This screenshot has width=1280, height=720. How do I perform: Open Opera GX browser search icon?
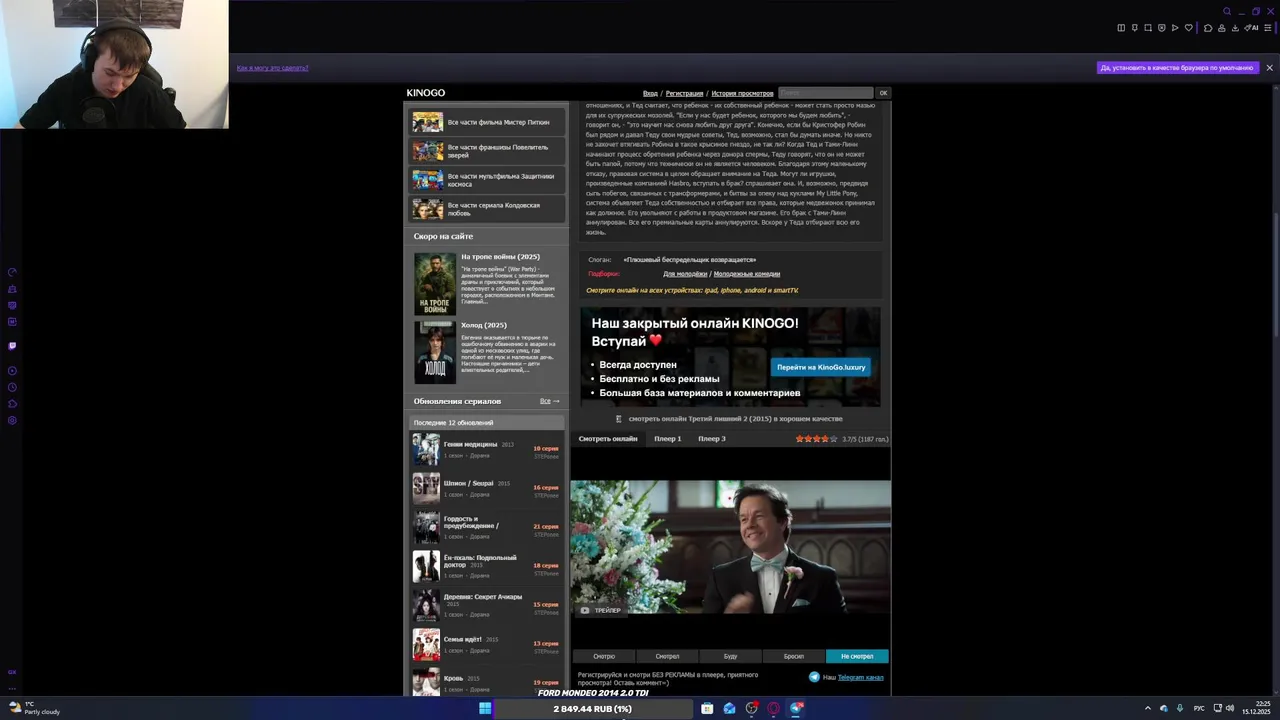click(x=1227, y=11)
